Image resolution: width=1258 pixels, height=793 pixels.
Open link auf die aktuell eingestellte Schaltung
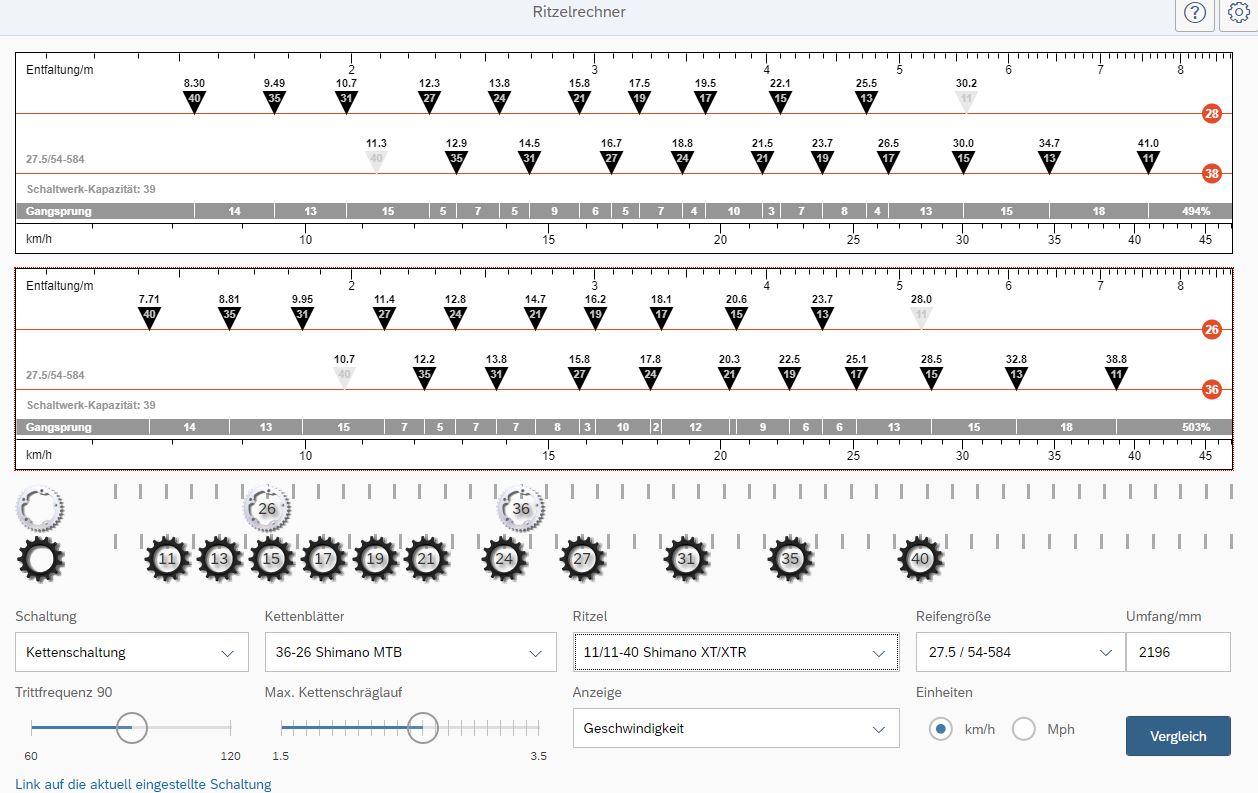(x=143, y=784)
